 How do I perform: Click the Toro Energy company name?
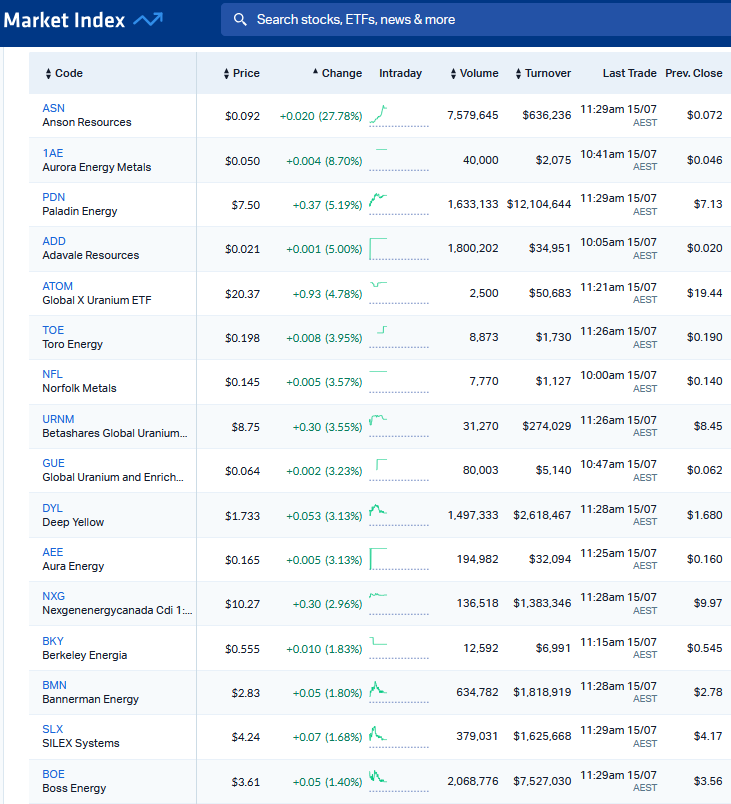click(72, 344)
